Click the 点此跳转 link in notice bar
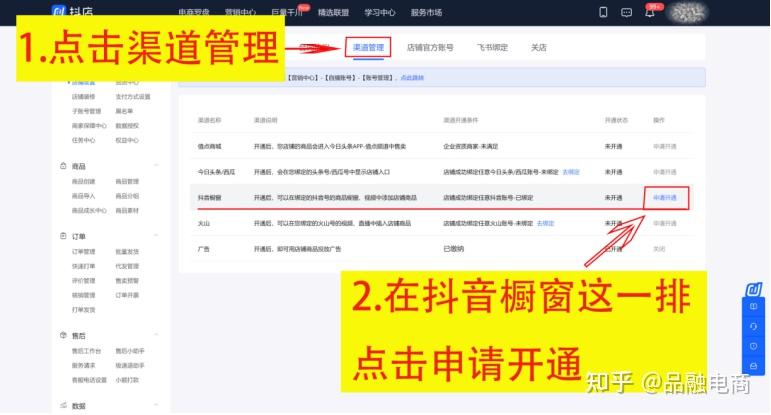Viewport: 771px width, 415px height. click(412, 78)
